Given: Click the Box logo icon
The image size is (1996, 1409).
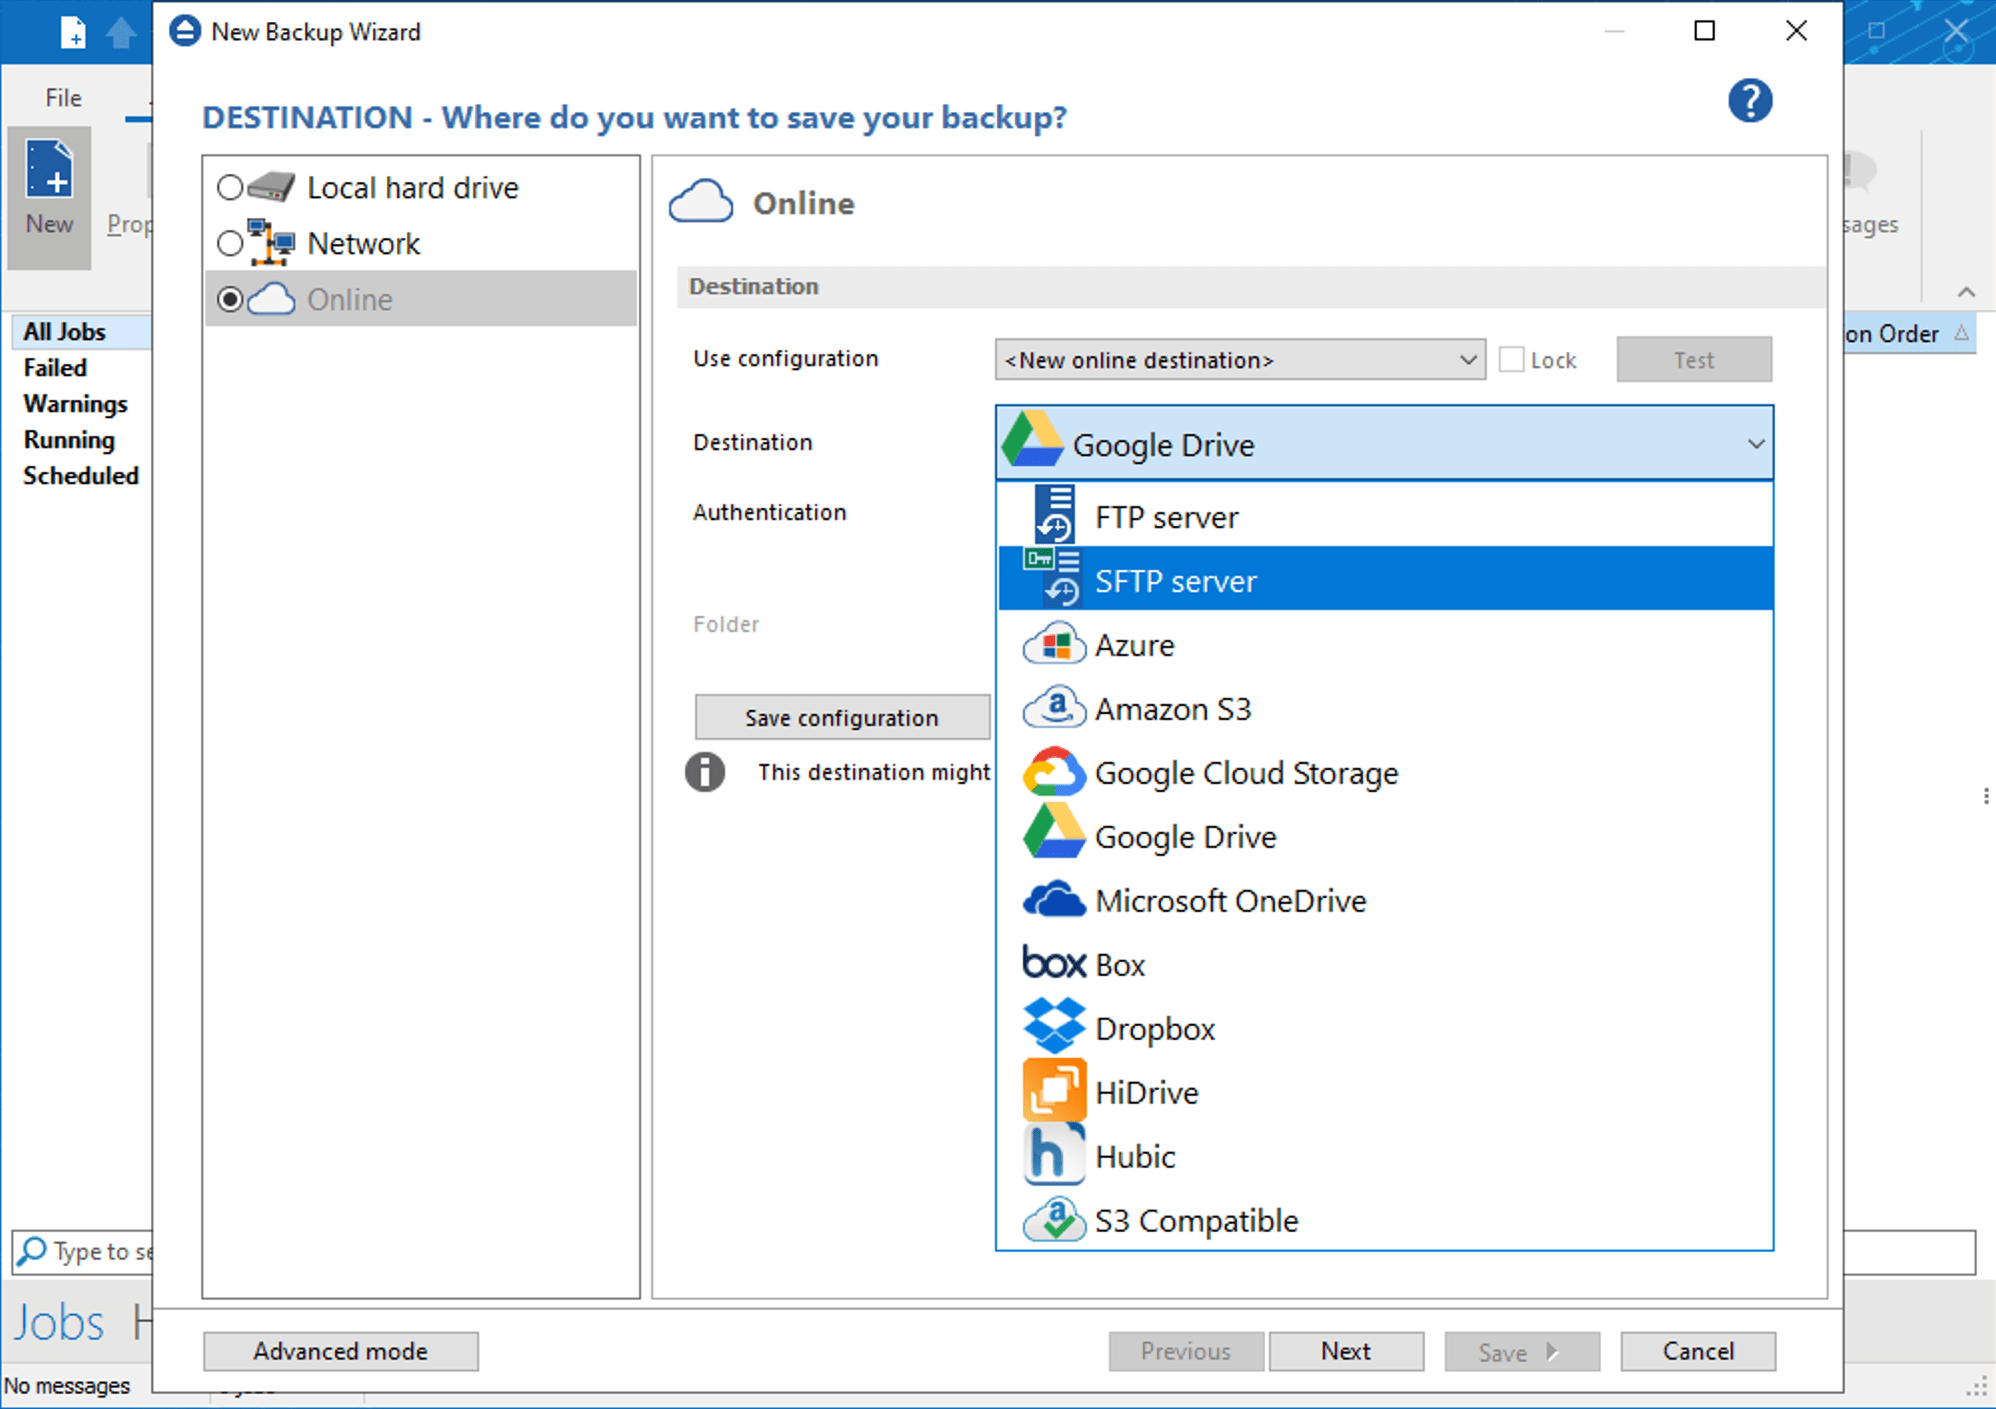Looking at the screenshot, I should point(1054,963).
